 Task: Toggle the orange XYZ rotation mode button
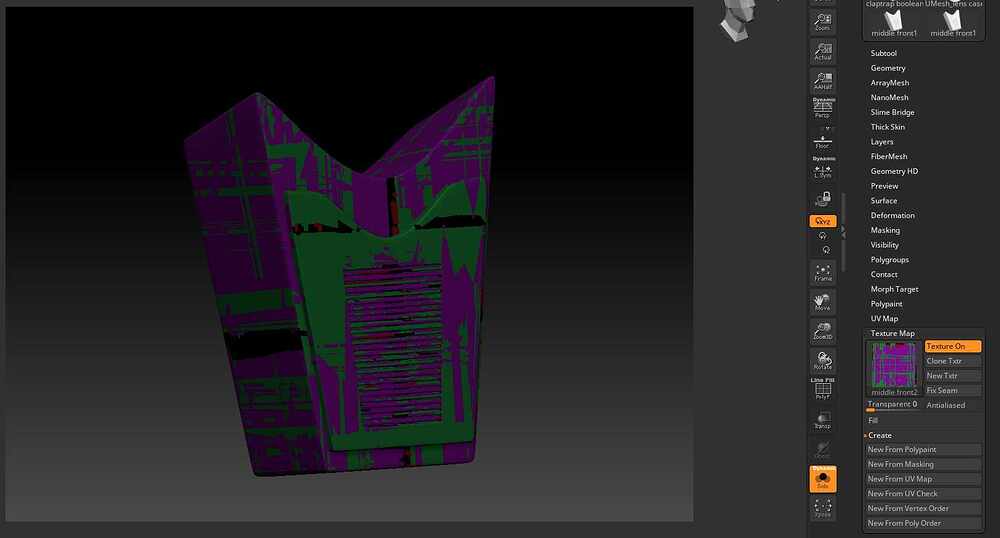tap(823, 221)
